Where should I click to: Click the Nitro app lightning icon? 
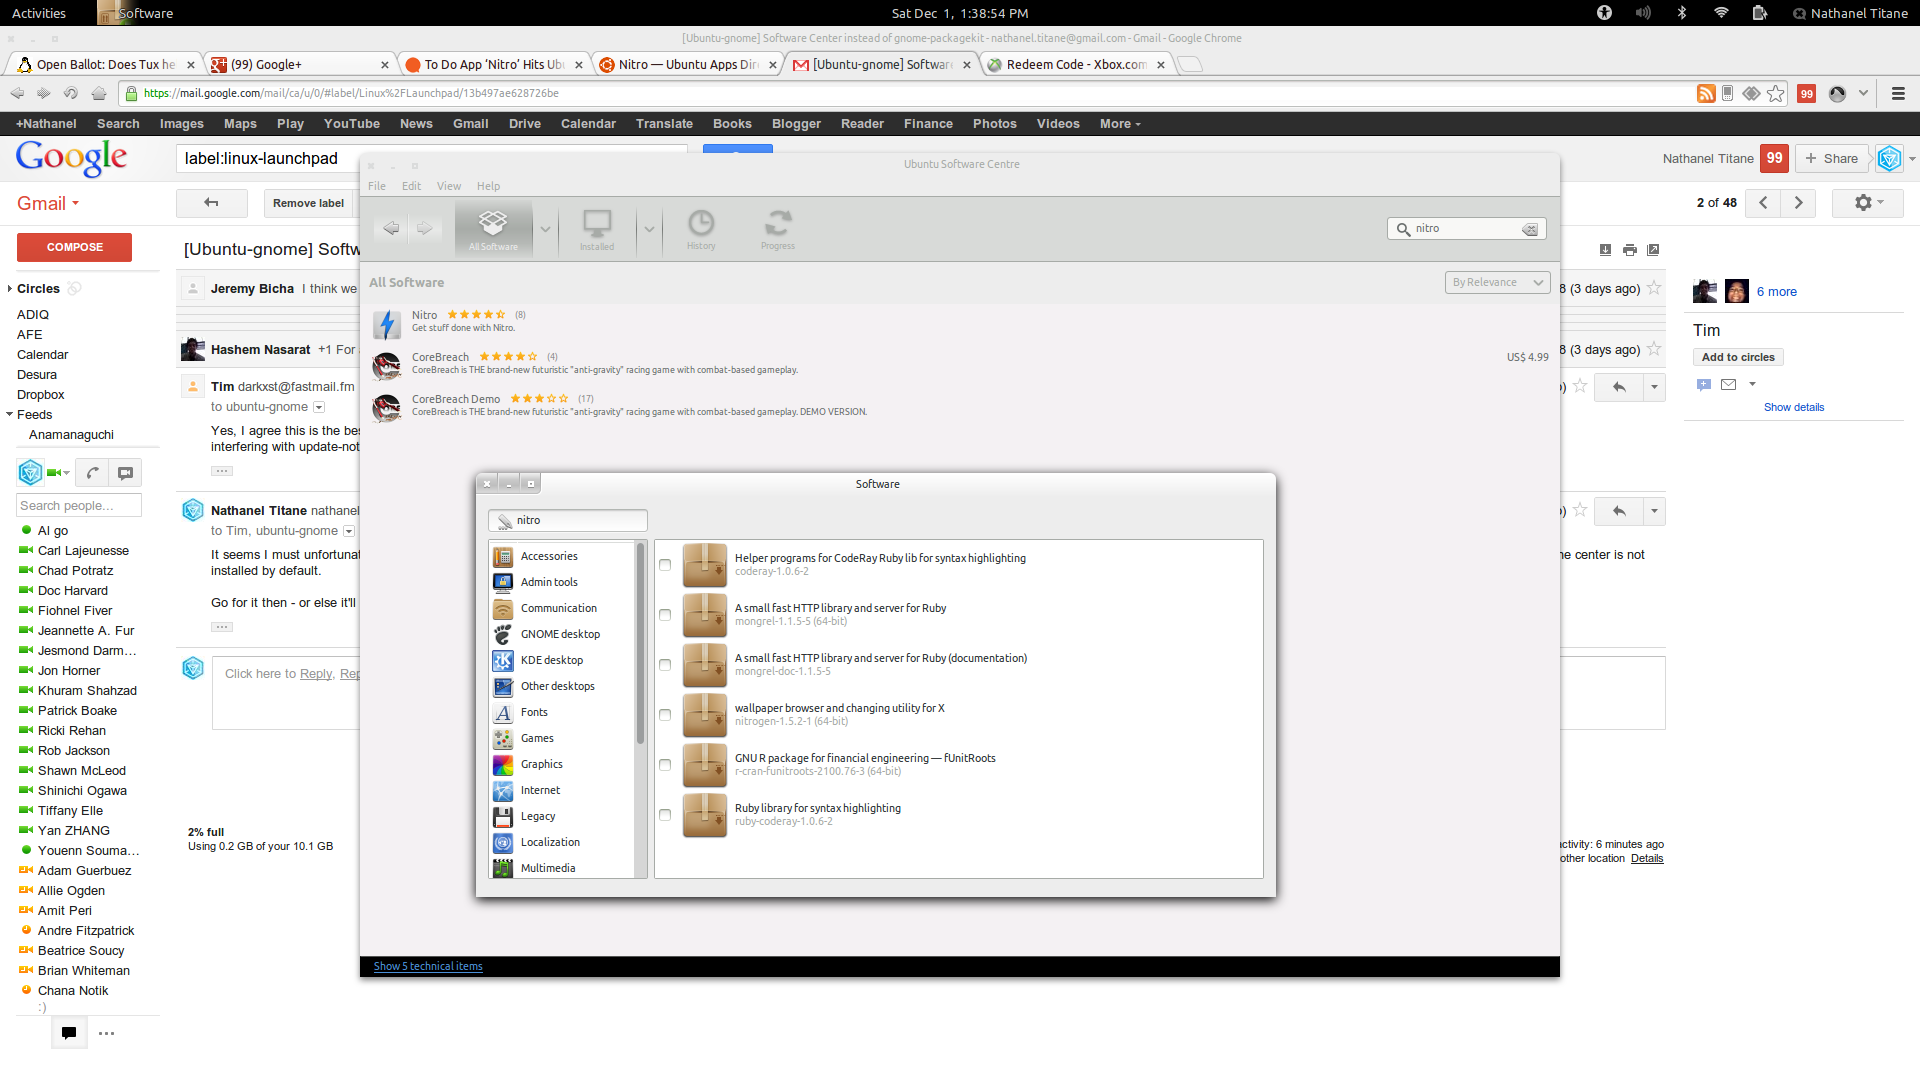pyautogui.click(x=387, y=323)
